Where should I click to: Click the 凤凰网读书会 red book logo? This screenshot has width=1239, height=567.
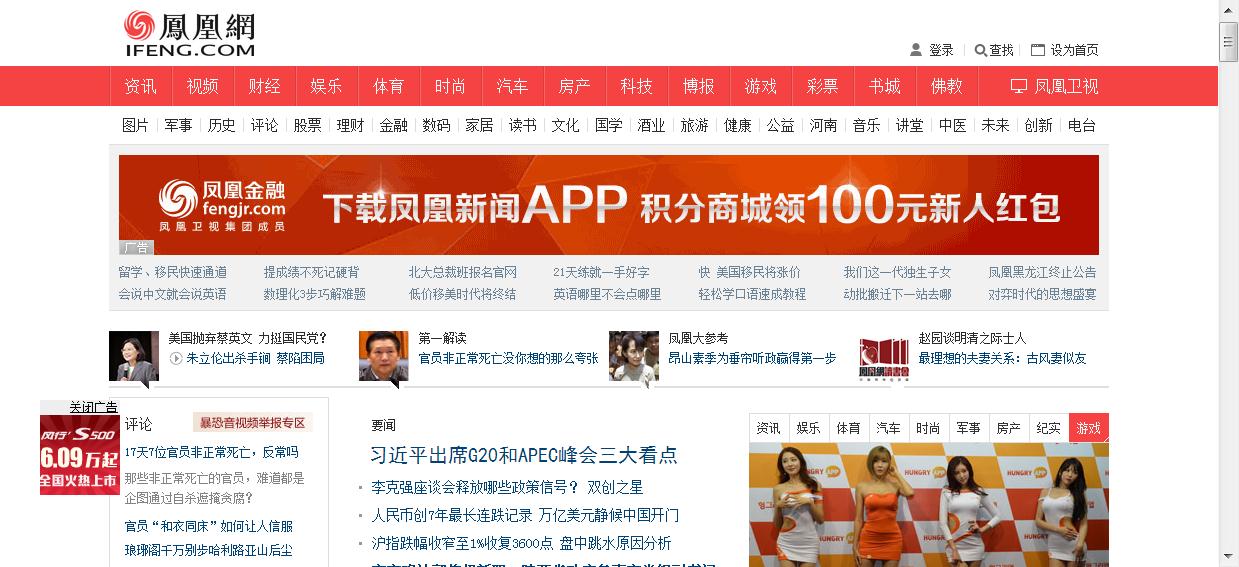[884, 358]
